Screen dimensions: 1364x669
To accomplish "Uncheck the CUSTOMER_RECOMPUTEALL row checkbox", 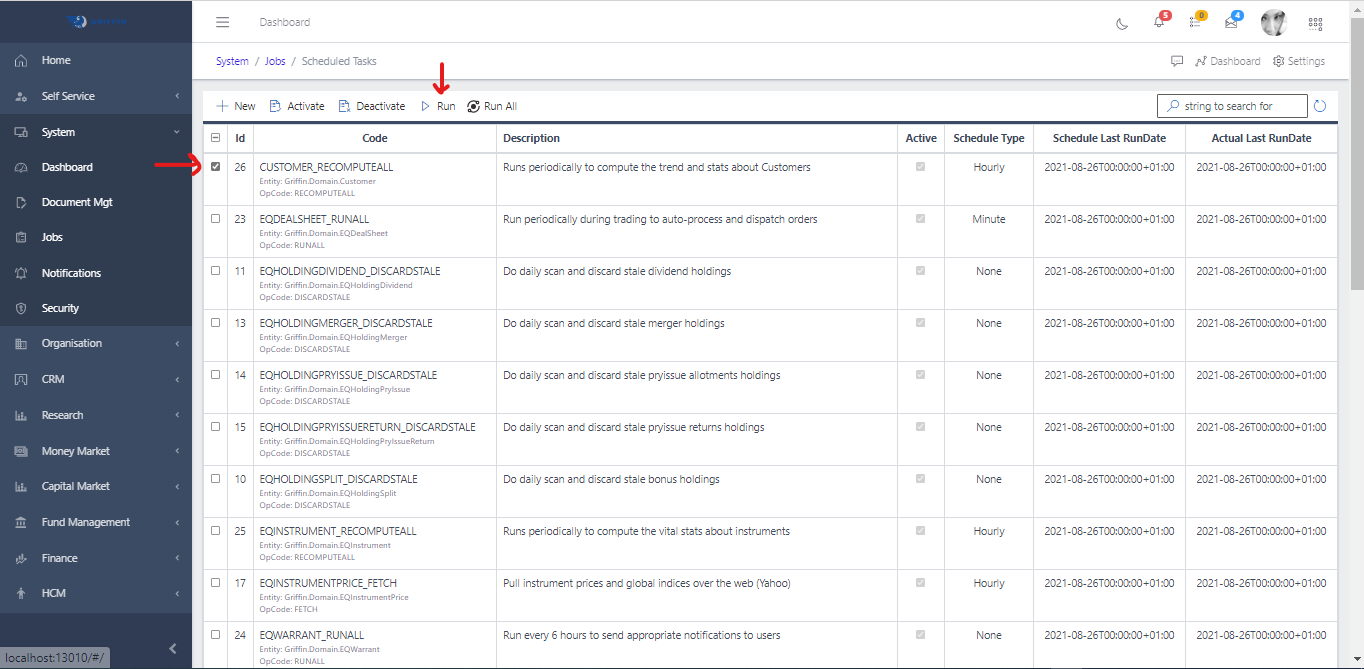I will click(215, 167).
